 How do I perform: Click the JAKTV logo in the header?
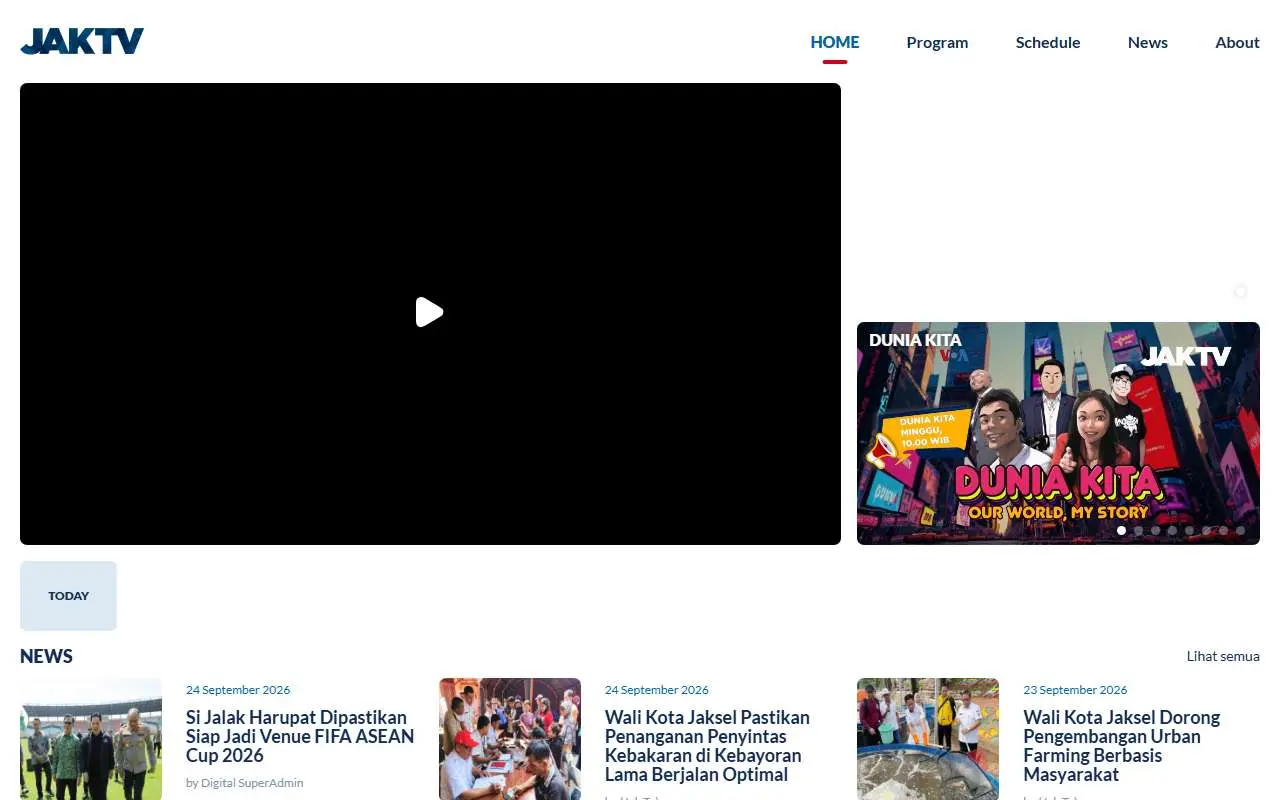(82, 41)
